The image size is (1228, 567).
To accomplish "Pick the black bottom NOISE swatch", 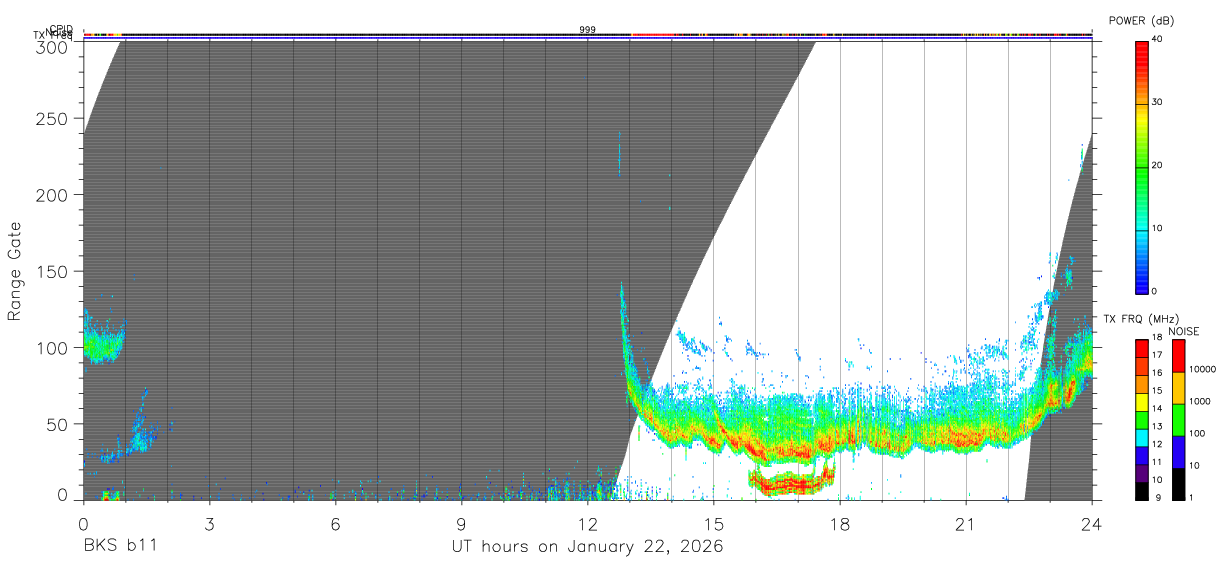I will (x=1178, y=484).
